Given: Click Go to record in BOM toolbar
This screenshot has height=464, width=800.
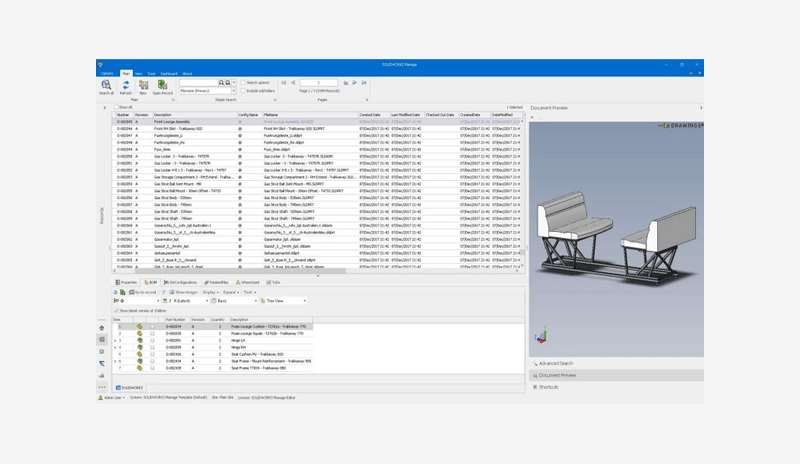Looking at the screenshot, I should (142, 291).
